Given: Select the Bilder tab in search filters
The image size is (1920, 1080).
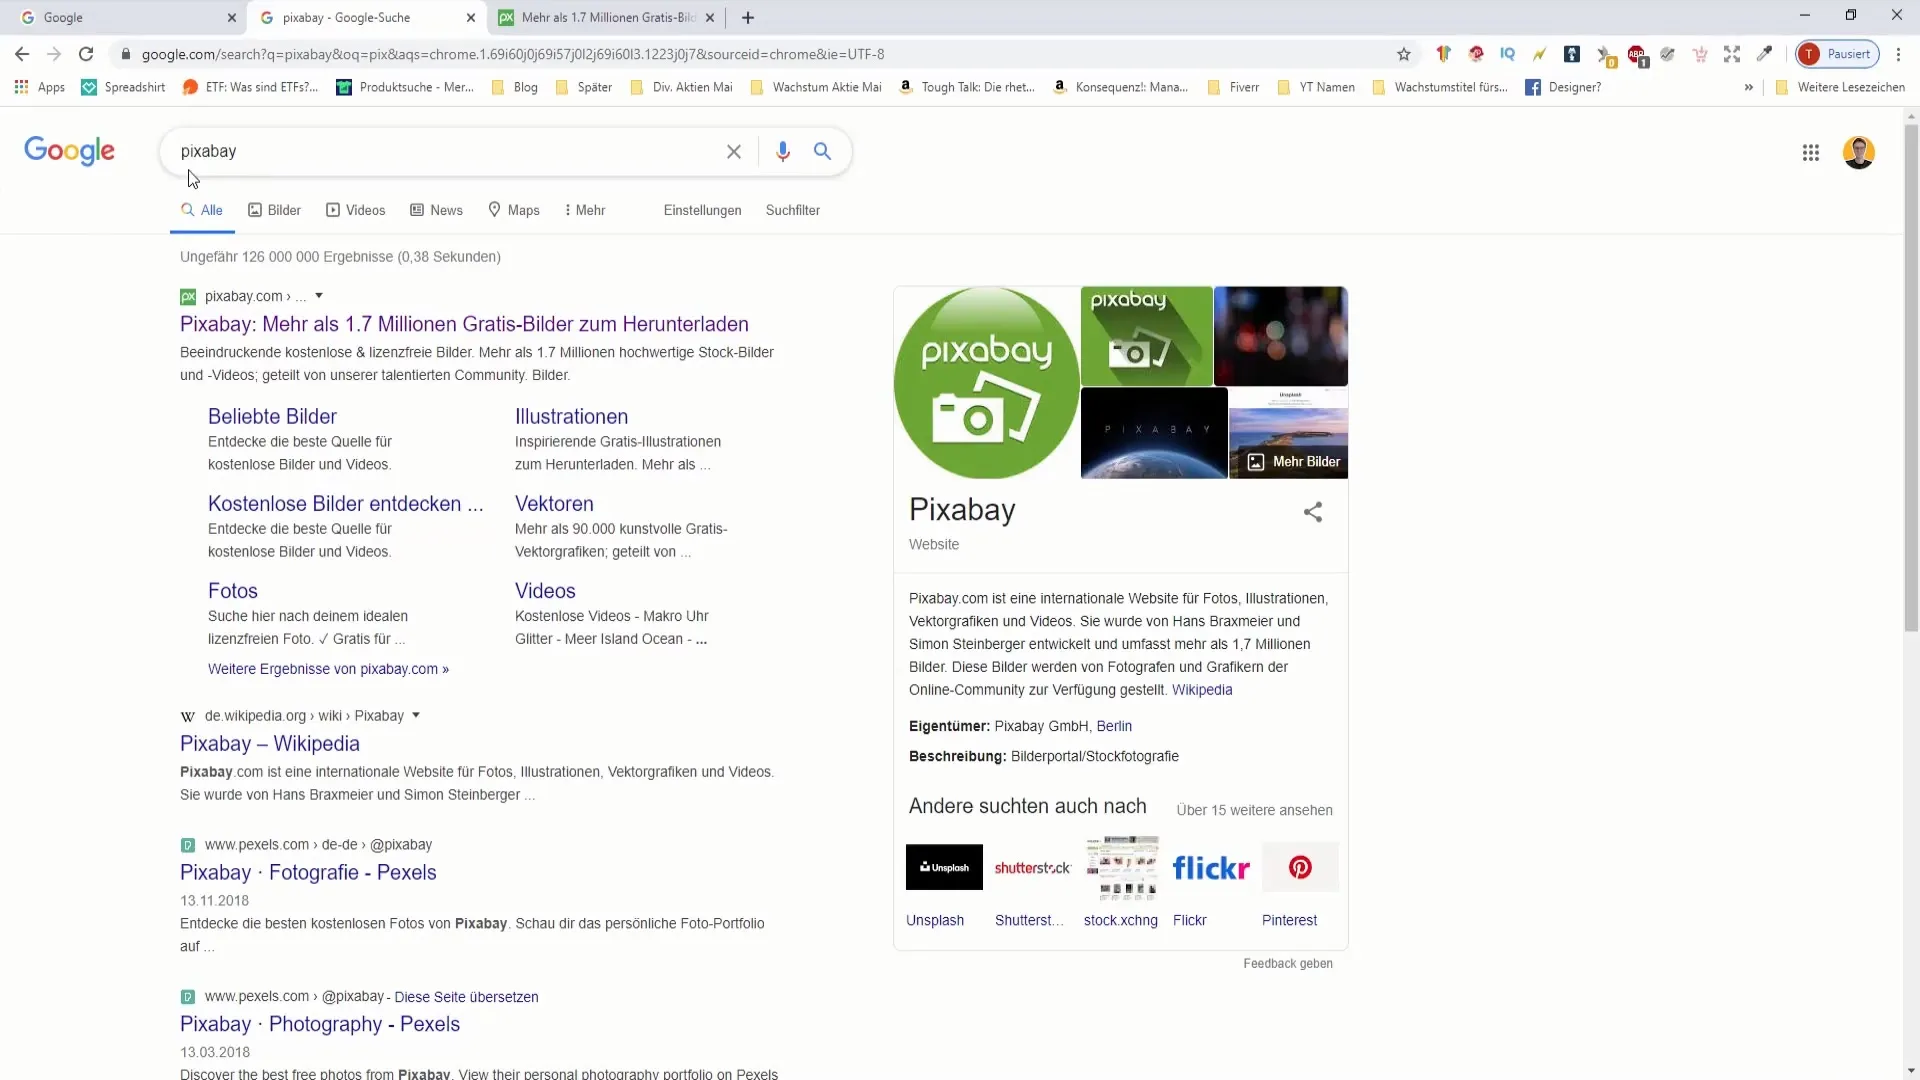Looking at the screenshot, I should pyautogui.click(x=284, y=210).
